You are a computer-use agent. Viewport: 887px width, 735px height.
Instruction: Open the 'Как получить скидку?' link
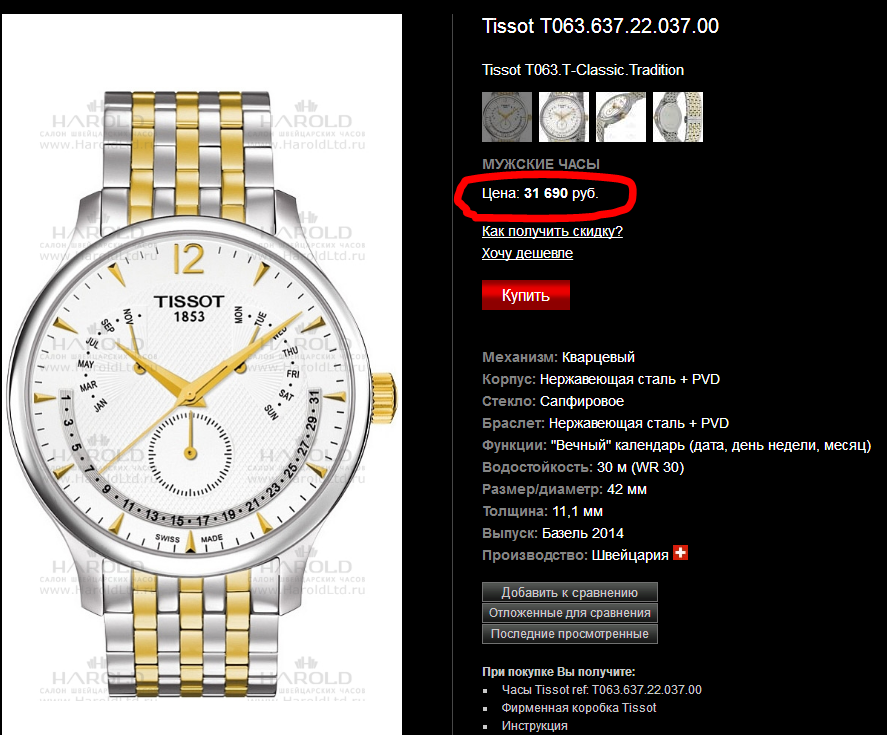coord(552,231)
